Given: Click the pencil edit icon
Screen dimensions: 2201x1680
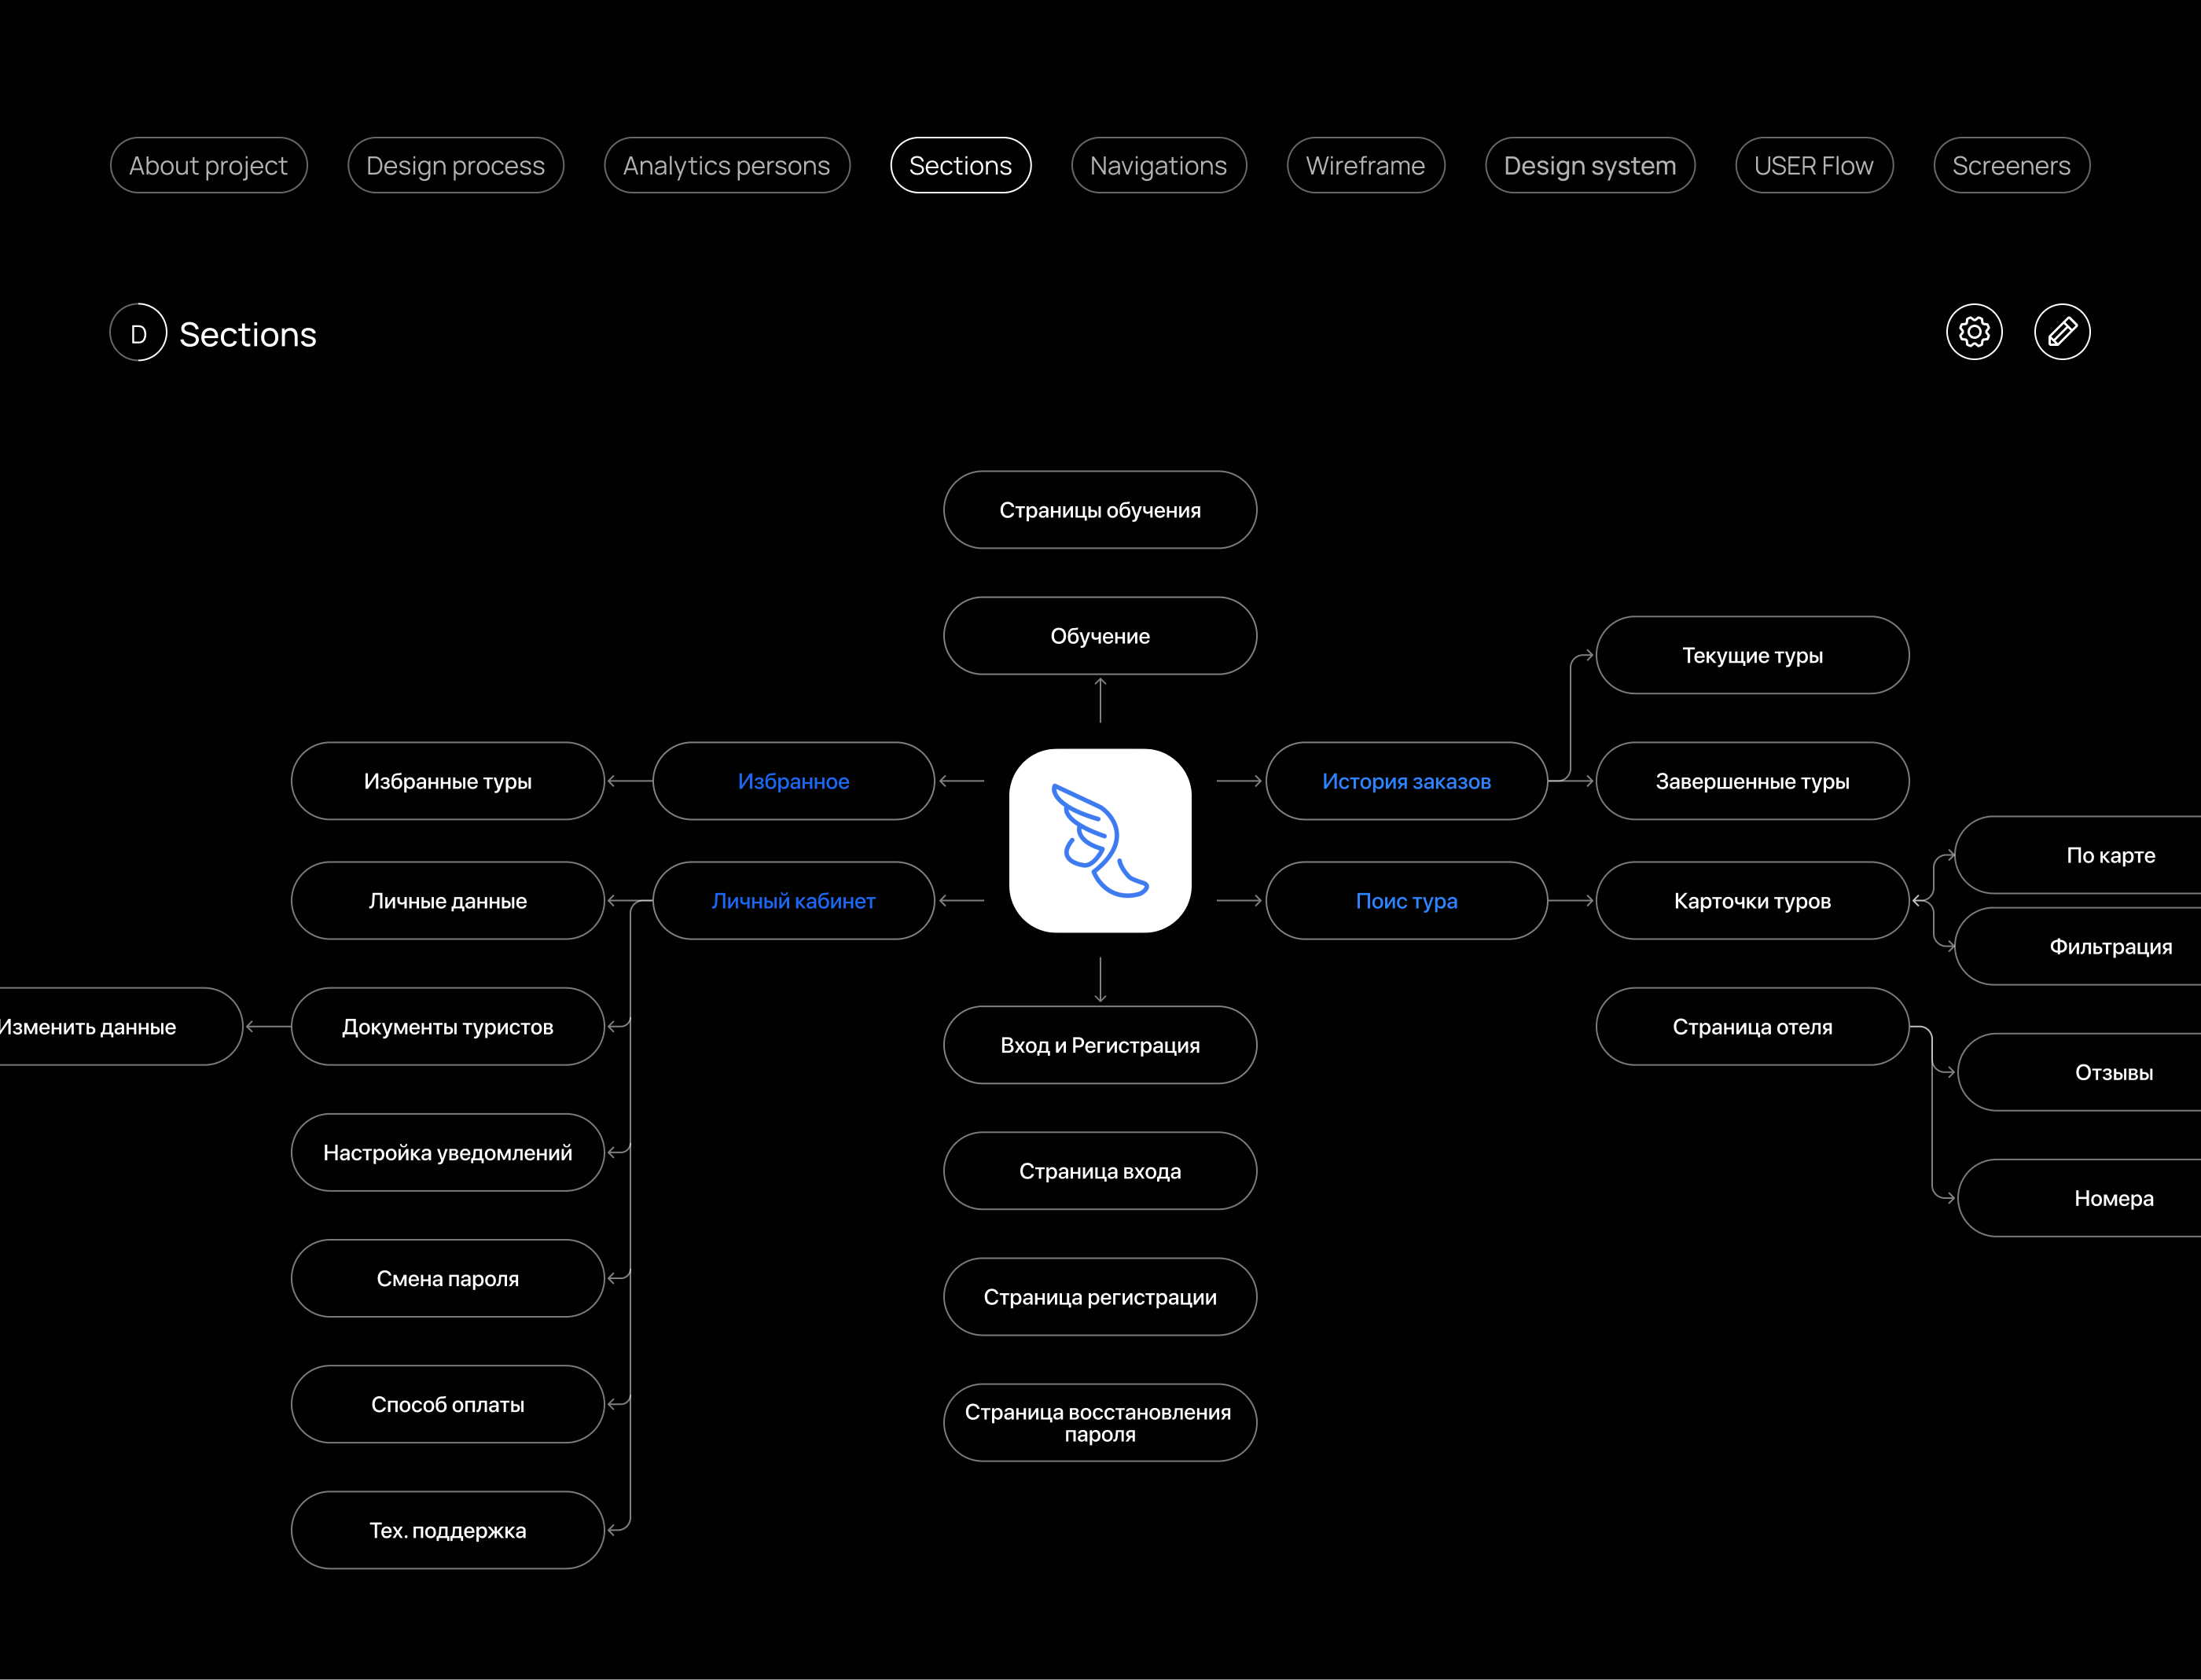Looking at the screenshot, I should 2061,332.
